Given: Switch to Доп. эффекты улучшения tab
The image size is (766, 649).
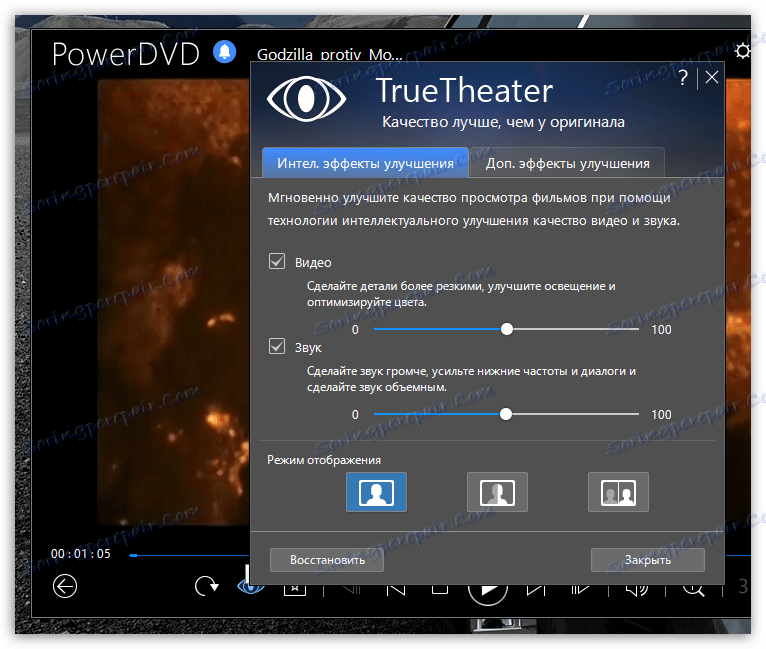Looking at the screenshot, I should (x=567, y=163).
